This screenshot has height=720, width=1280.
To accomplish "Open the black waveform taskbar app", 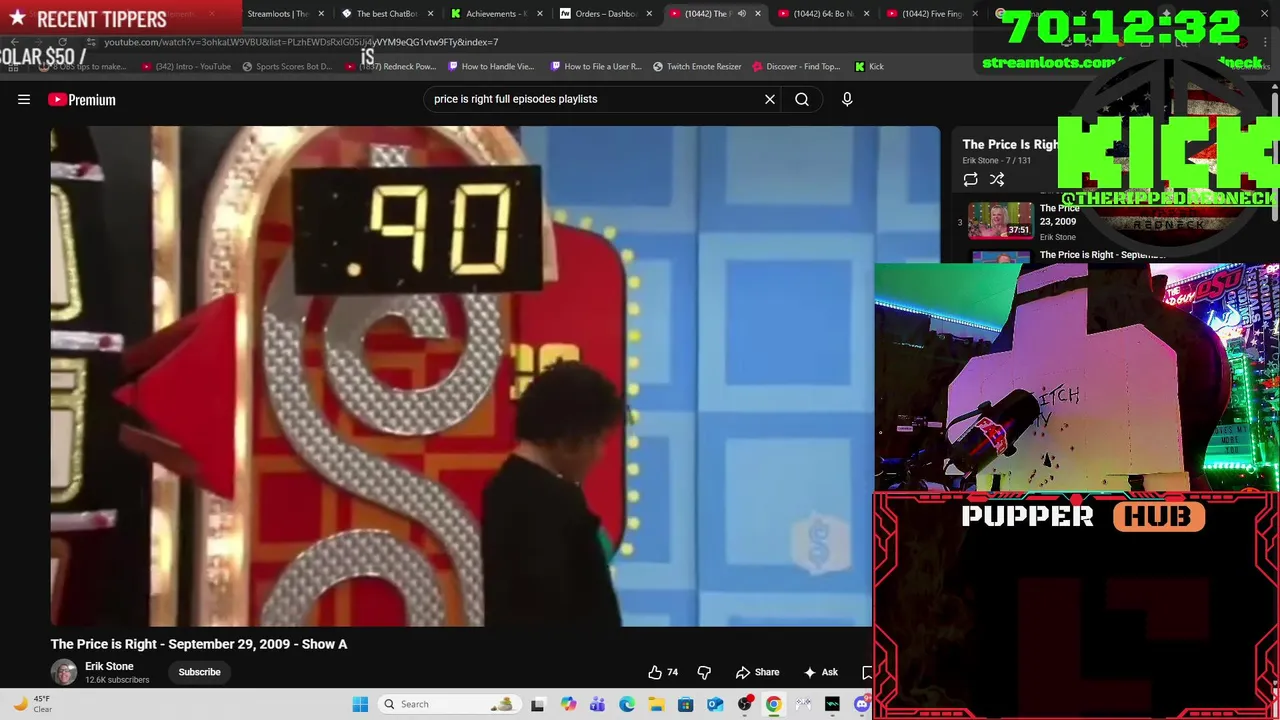I will click(x=832, y=704).
